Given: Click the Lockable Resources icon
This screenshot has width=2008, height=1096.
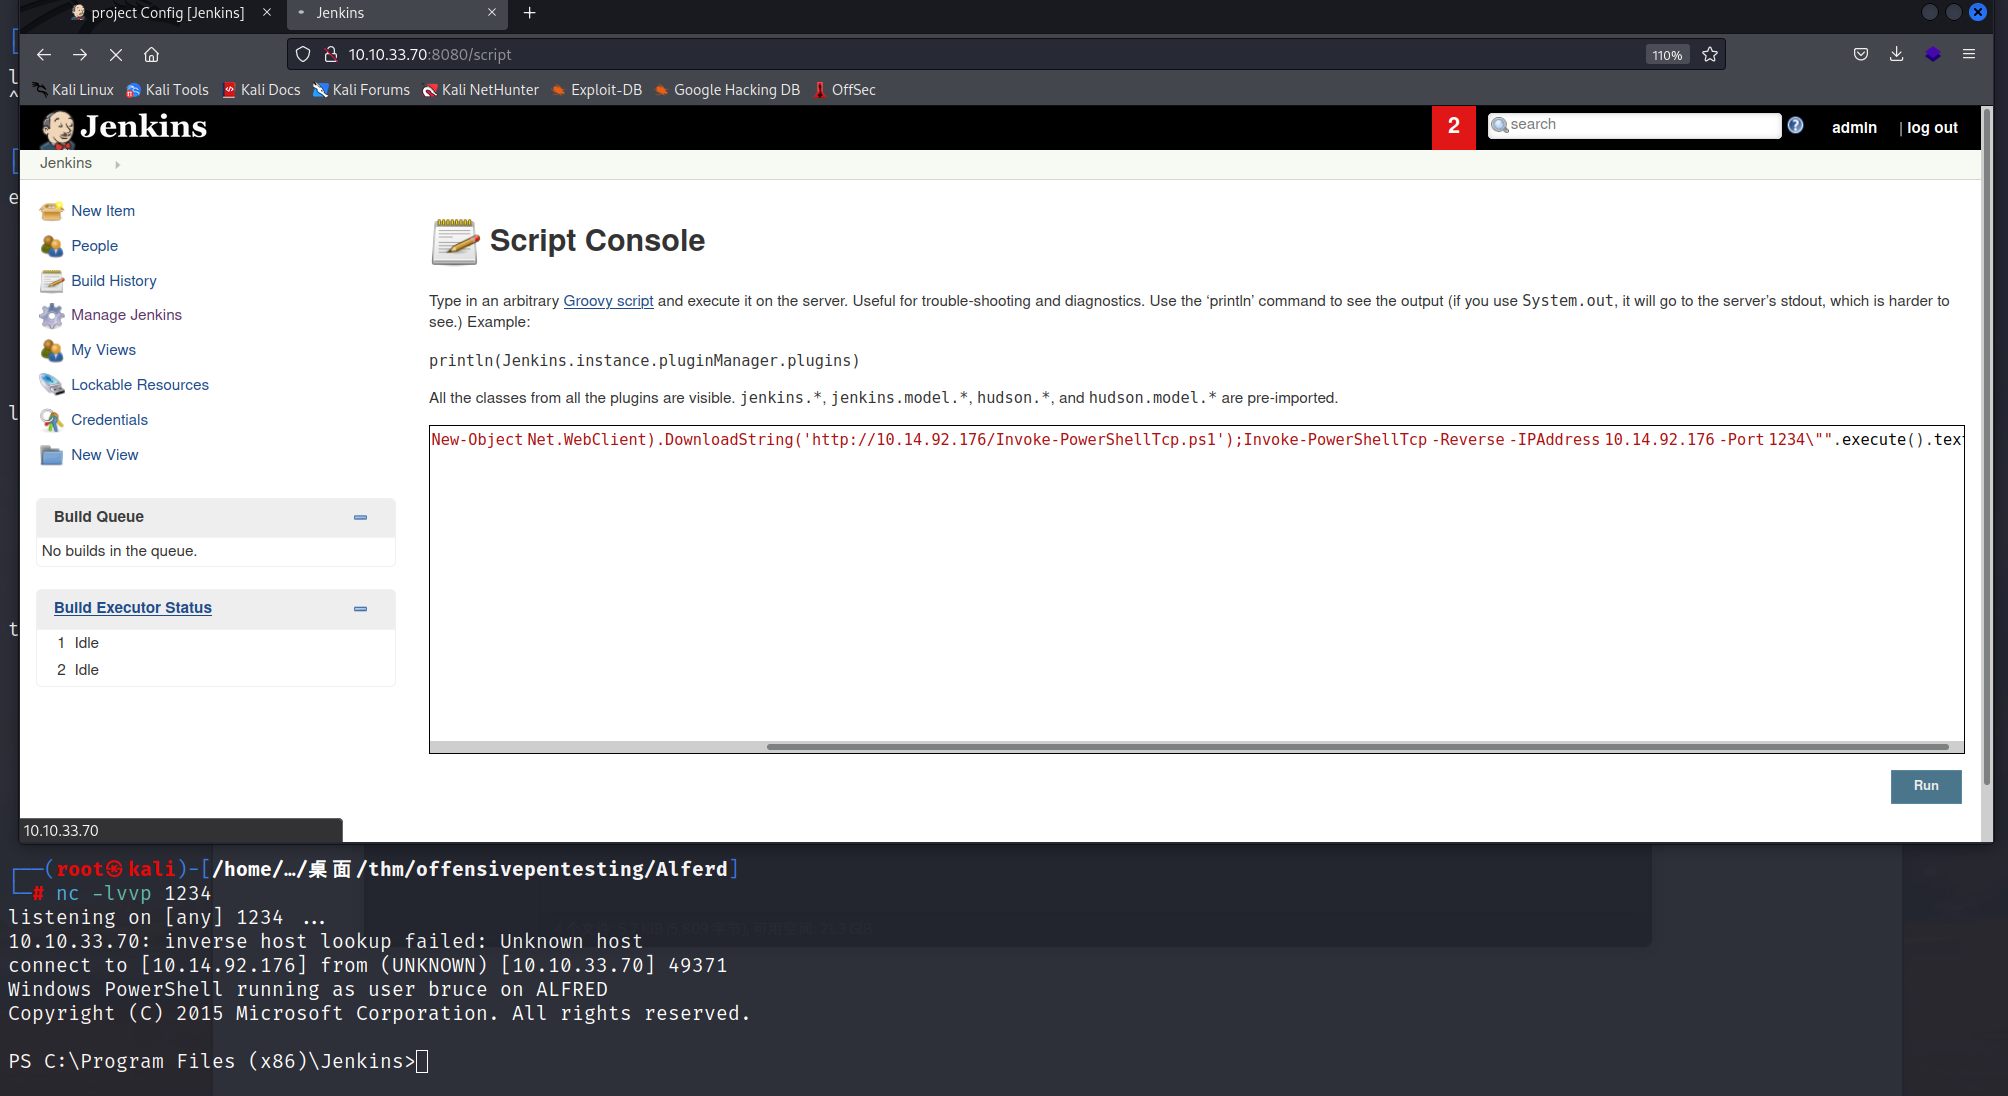Looking at the screenshot, I should 52,385.
